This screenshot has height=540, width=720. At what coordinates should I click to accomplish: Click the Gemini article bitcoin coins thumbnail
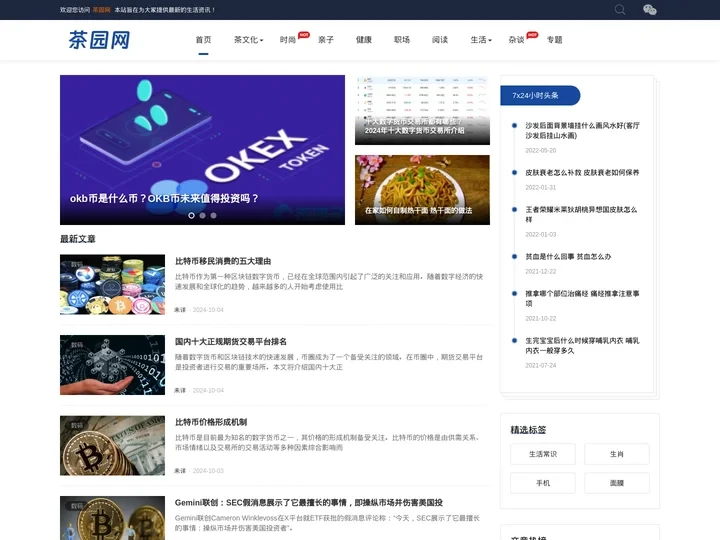pos(112,518)
